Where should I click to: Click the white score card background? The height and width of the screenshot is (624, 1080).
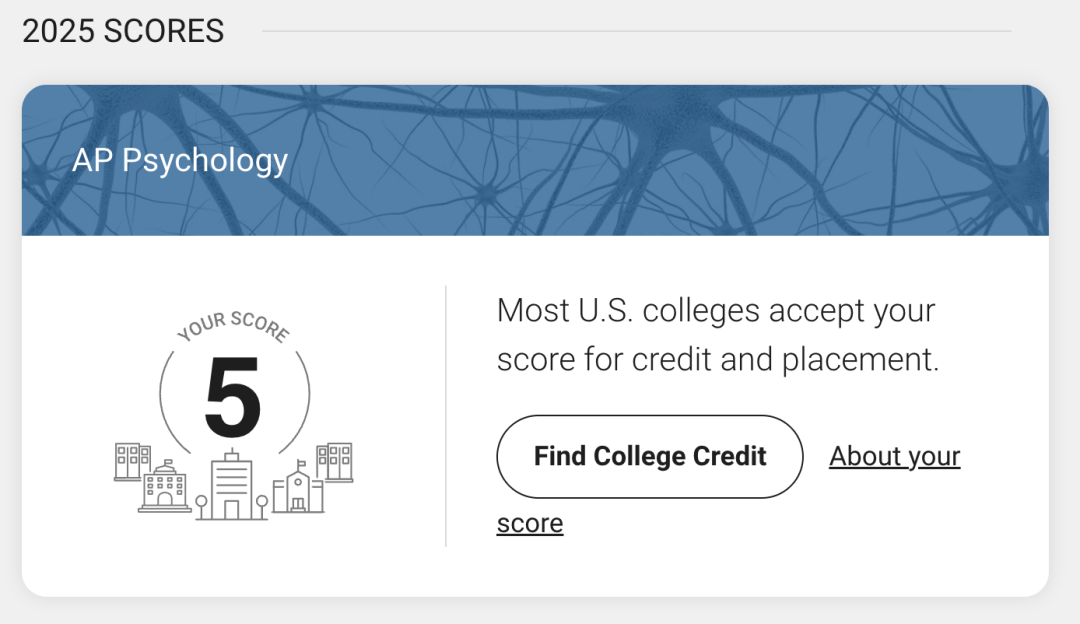(535, 416)
